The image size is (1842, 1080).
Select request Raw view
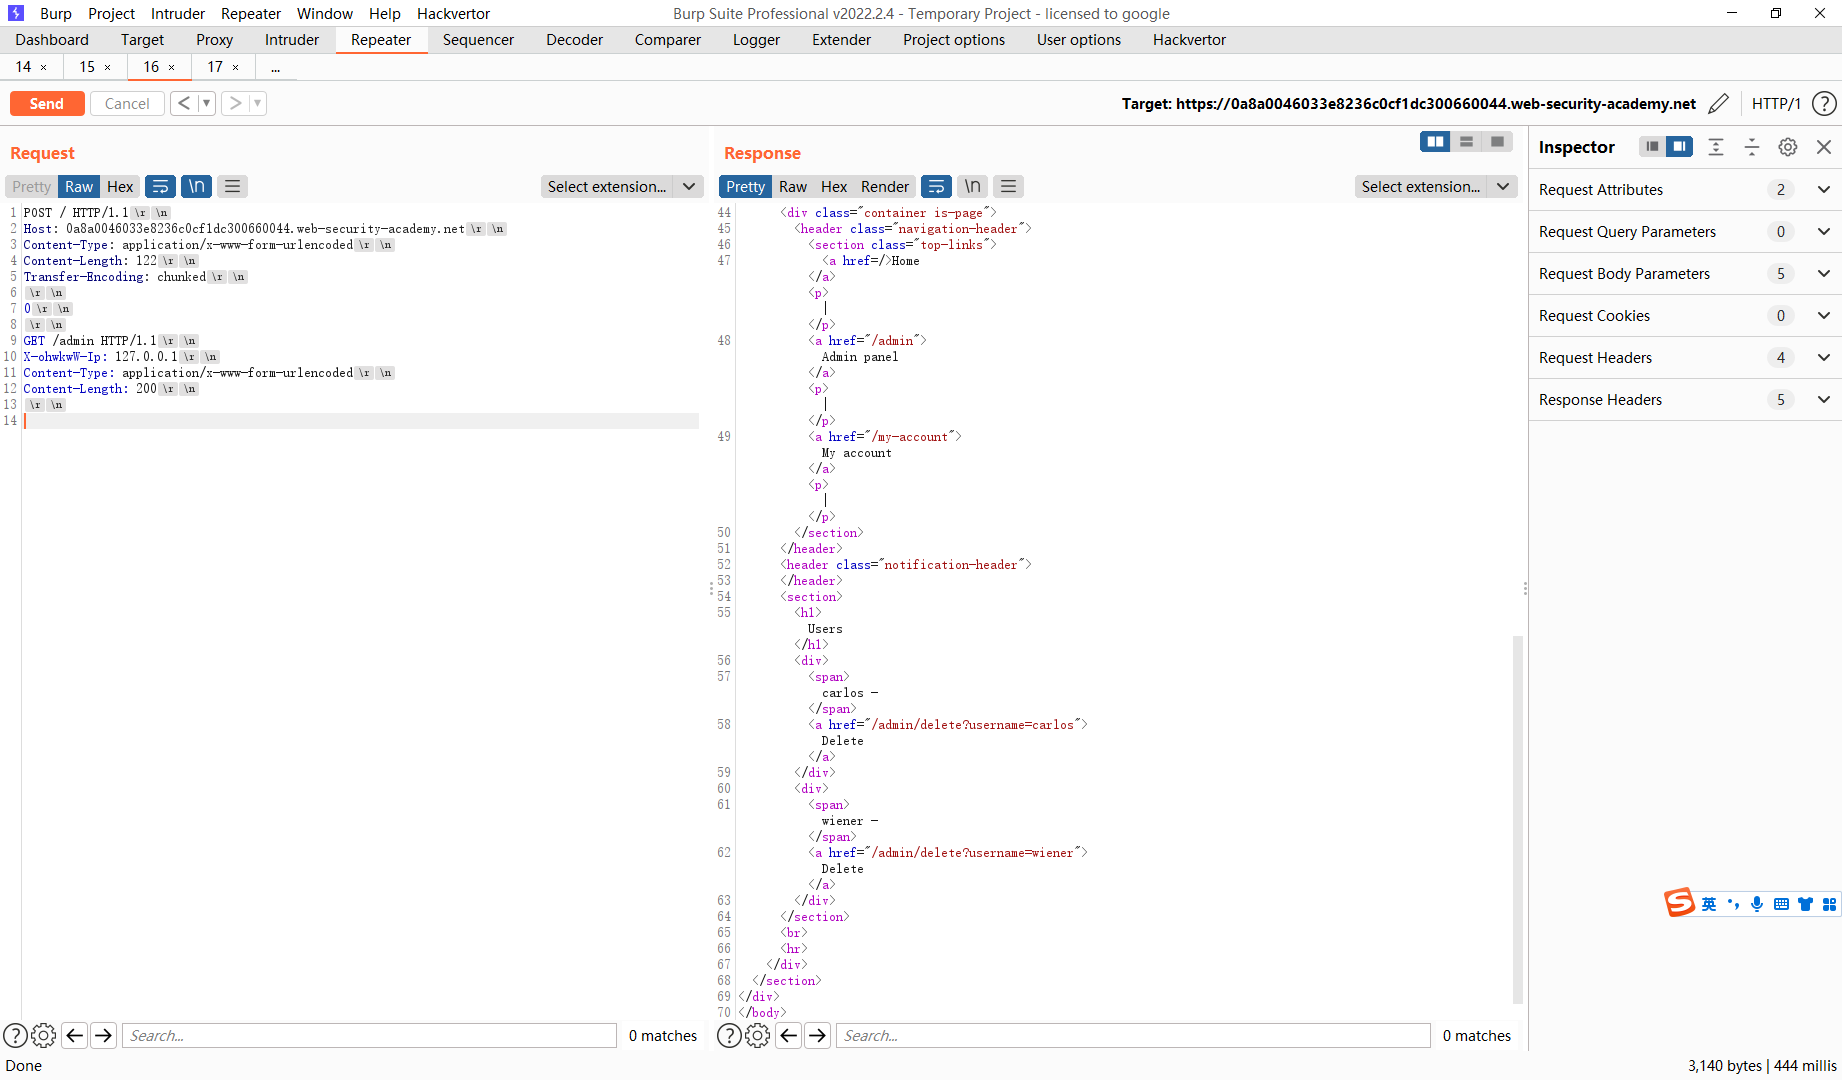point(79,187)
